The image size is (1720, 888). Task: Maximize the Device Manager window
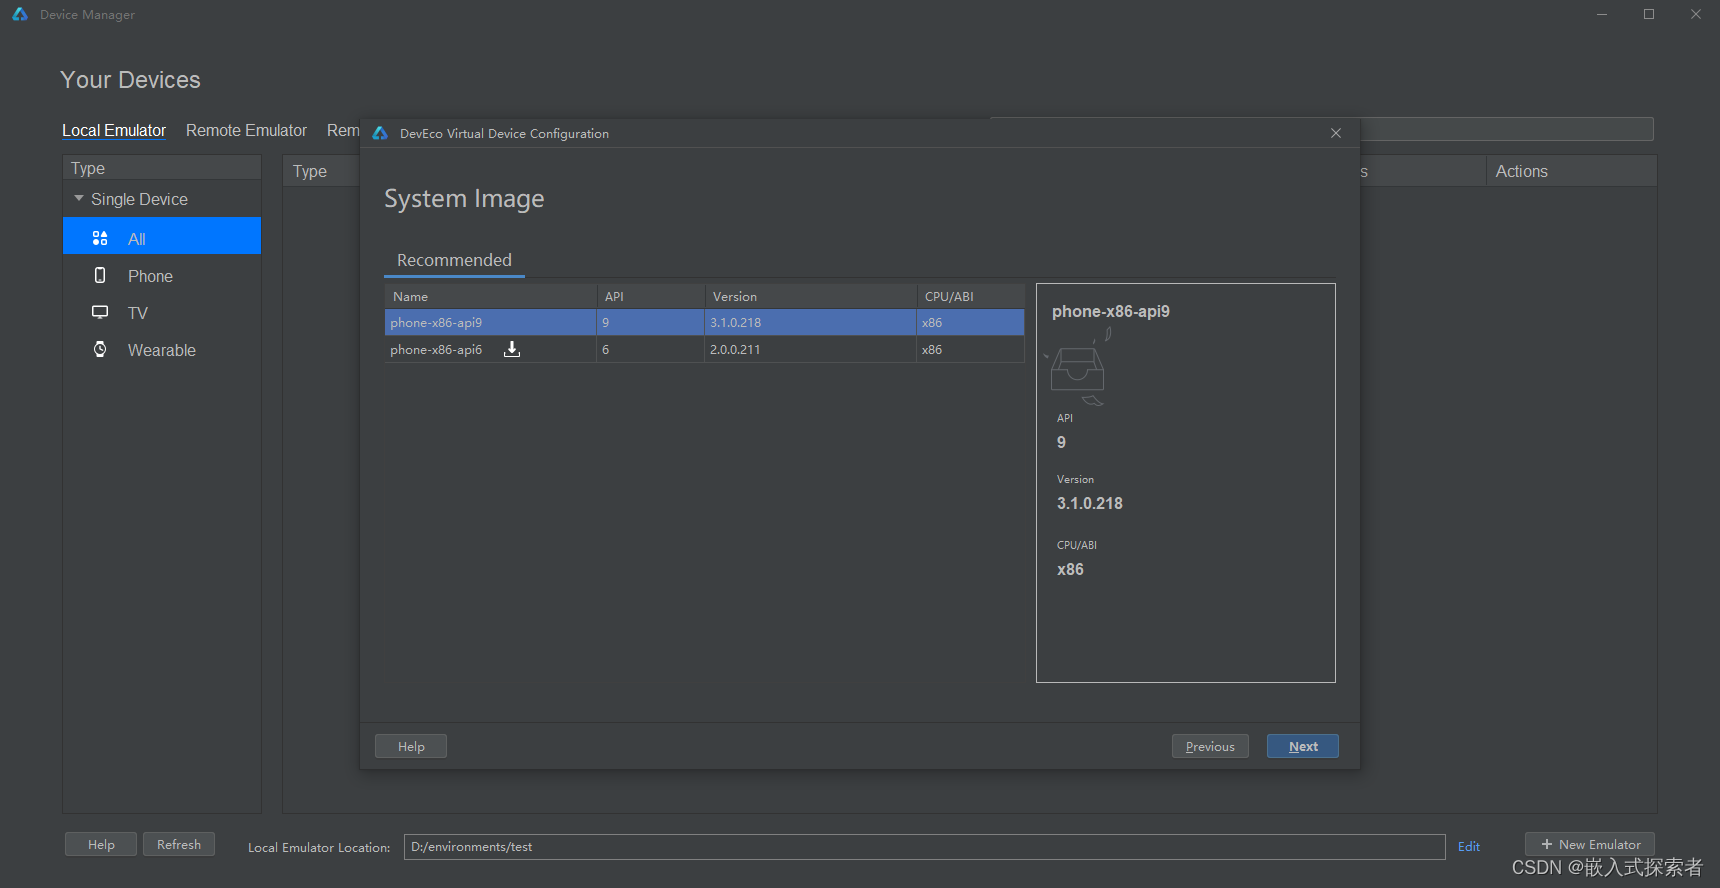(1649, 14)
